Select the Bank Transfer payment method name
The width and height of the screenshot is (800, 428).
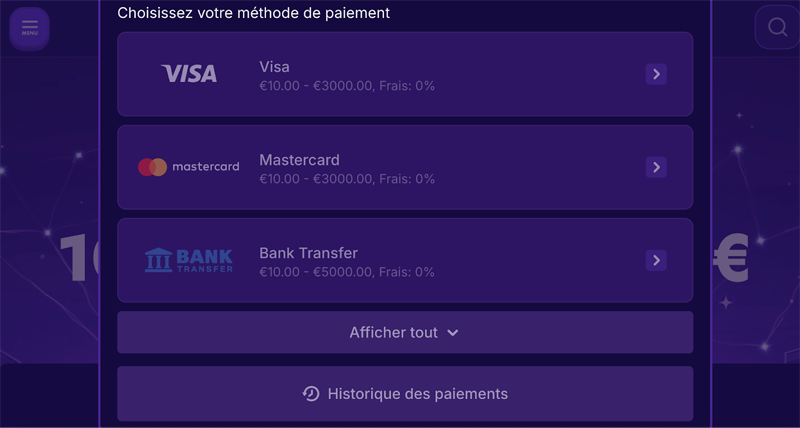308,253
